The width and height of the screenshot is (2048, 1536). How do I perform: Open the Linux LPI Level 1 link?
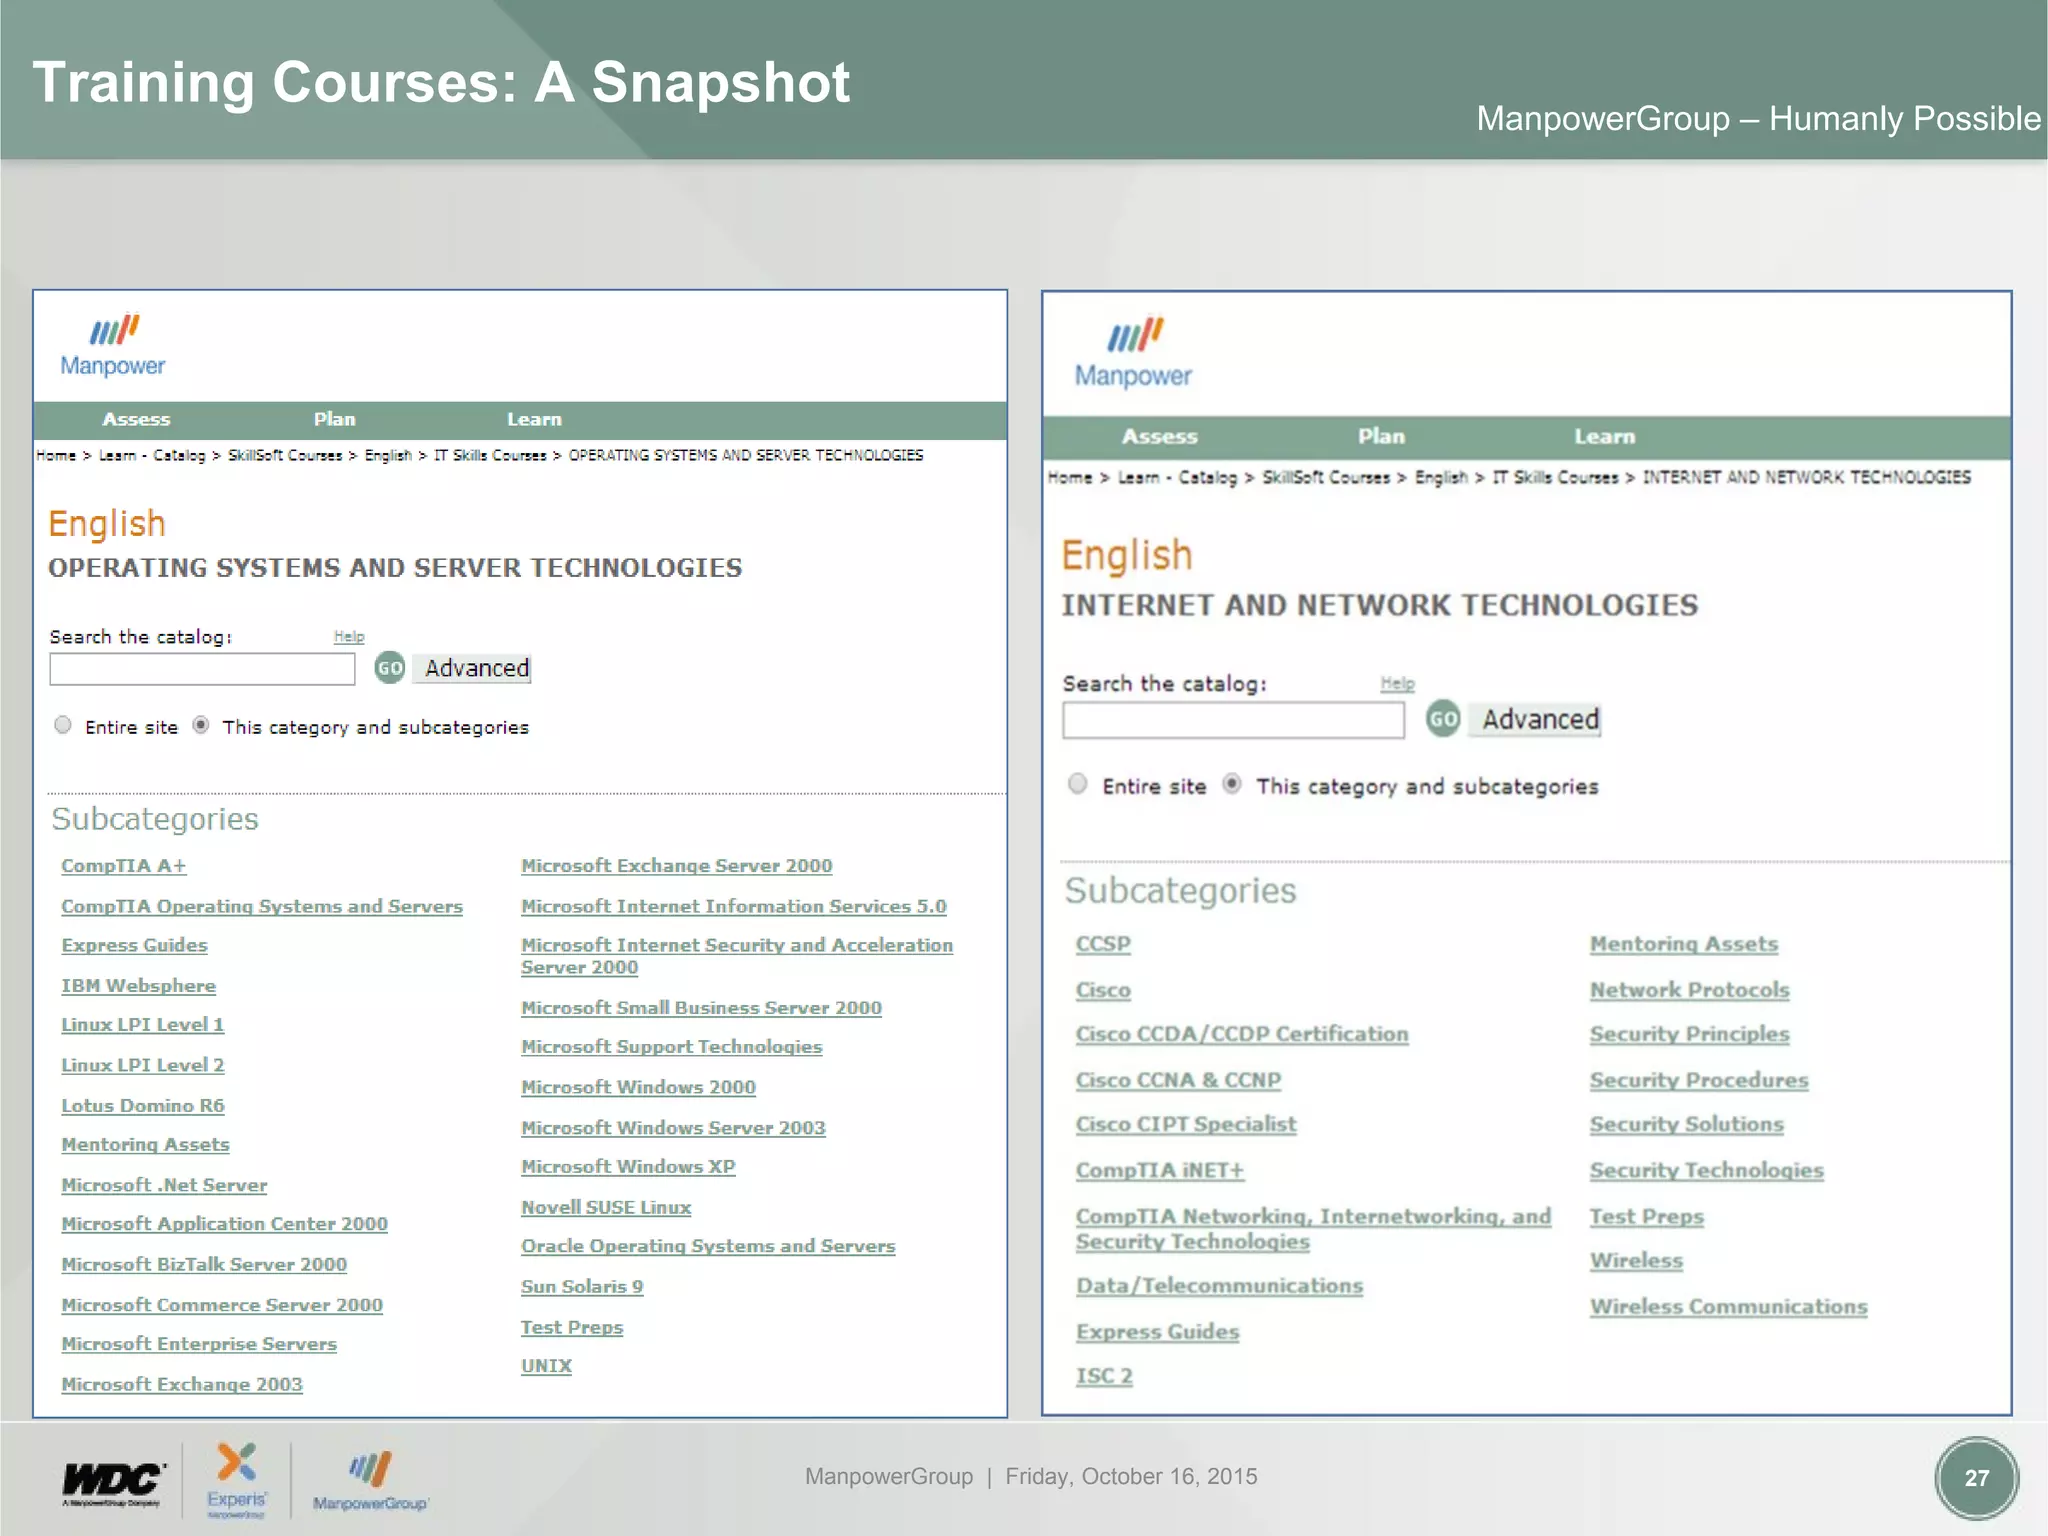[x=143, y=1025]
